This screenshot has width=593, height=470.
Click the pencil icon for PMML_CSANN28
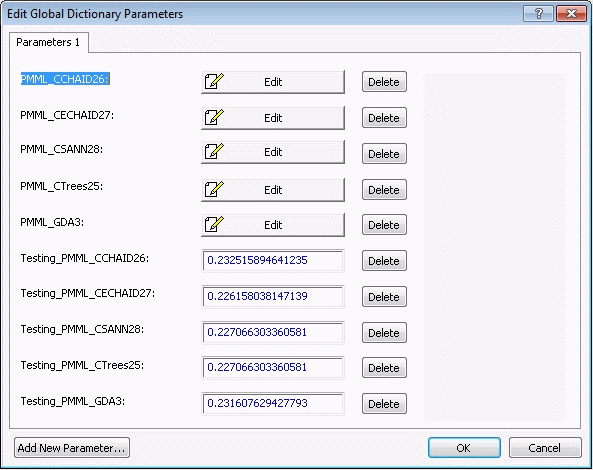(214, 151)
